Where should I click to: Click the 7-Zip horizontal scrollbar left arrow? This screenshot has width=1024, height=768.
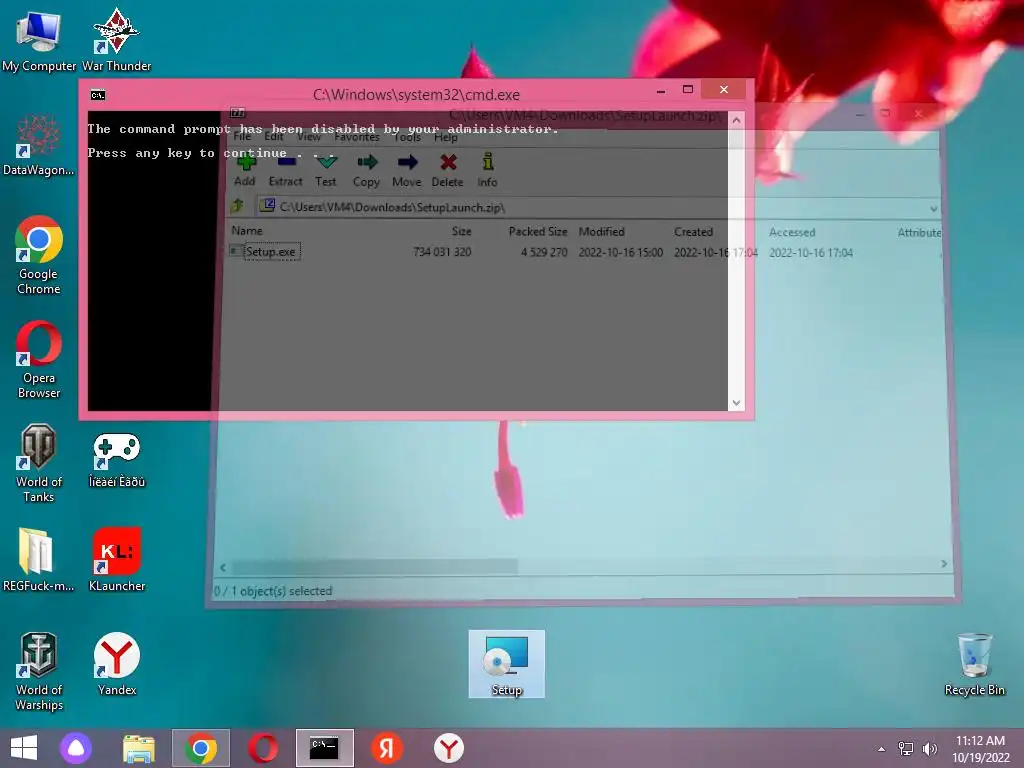click(x=223, y=567)
